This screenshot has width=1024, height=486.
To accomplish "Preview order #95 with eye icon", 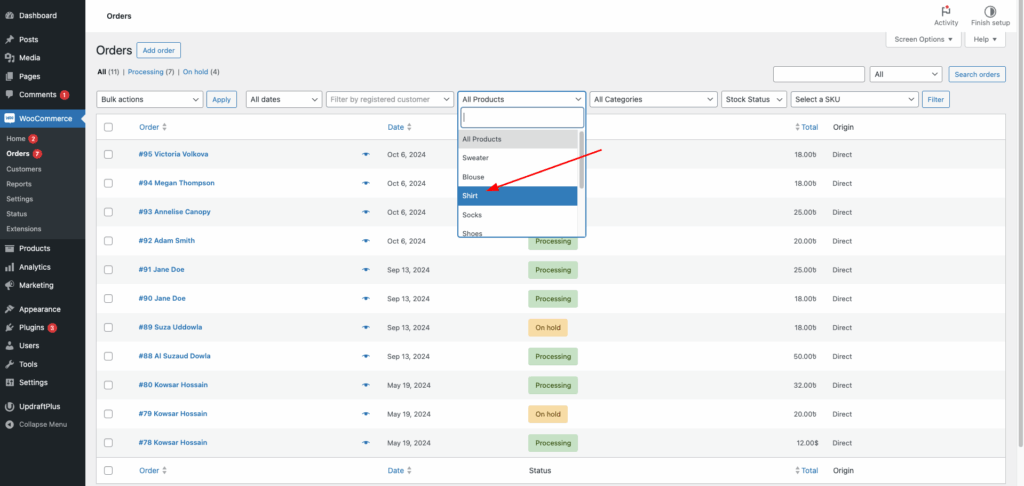I will 366,154.
